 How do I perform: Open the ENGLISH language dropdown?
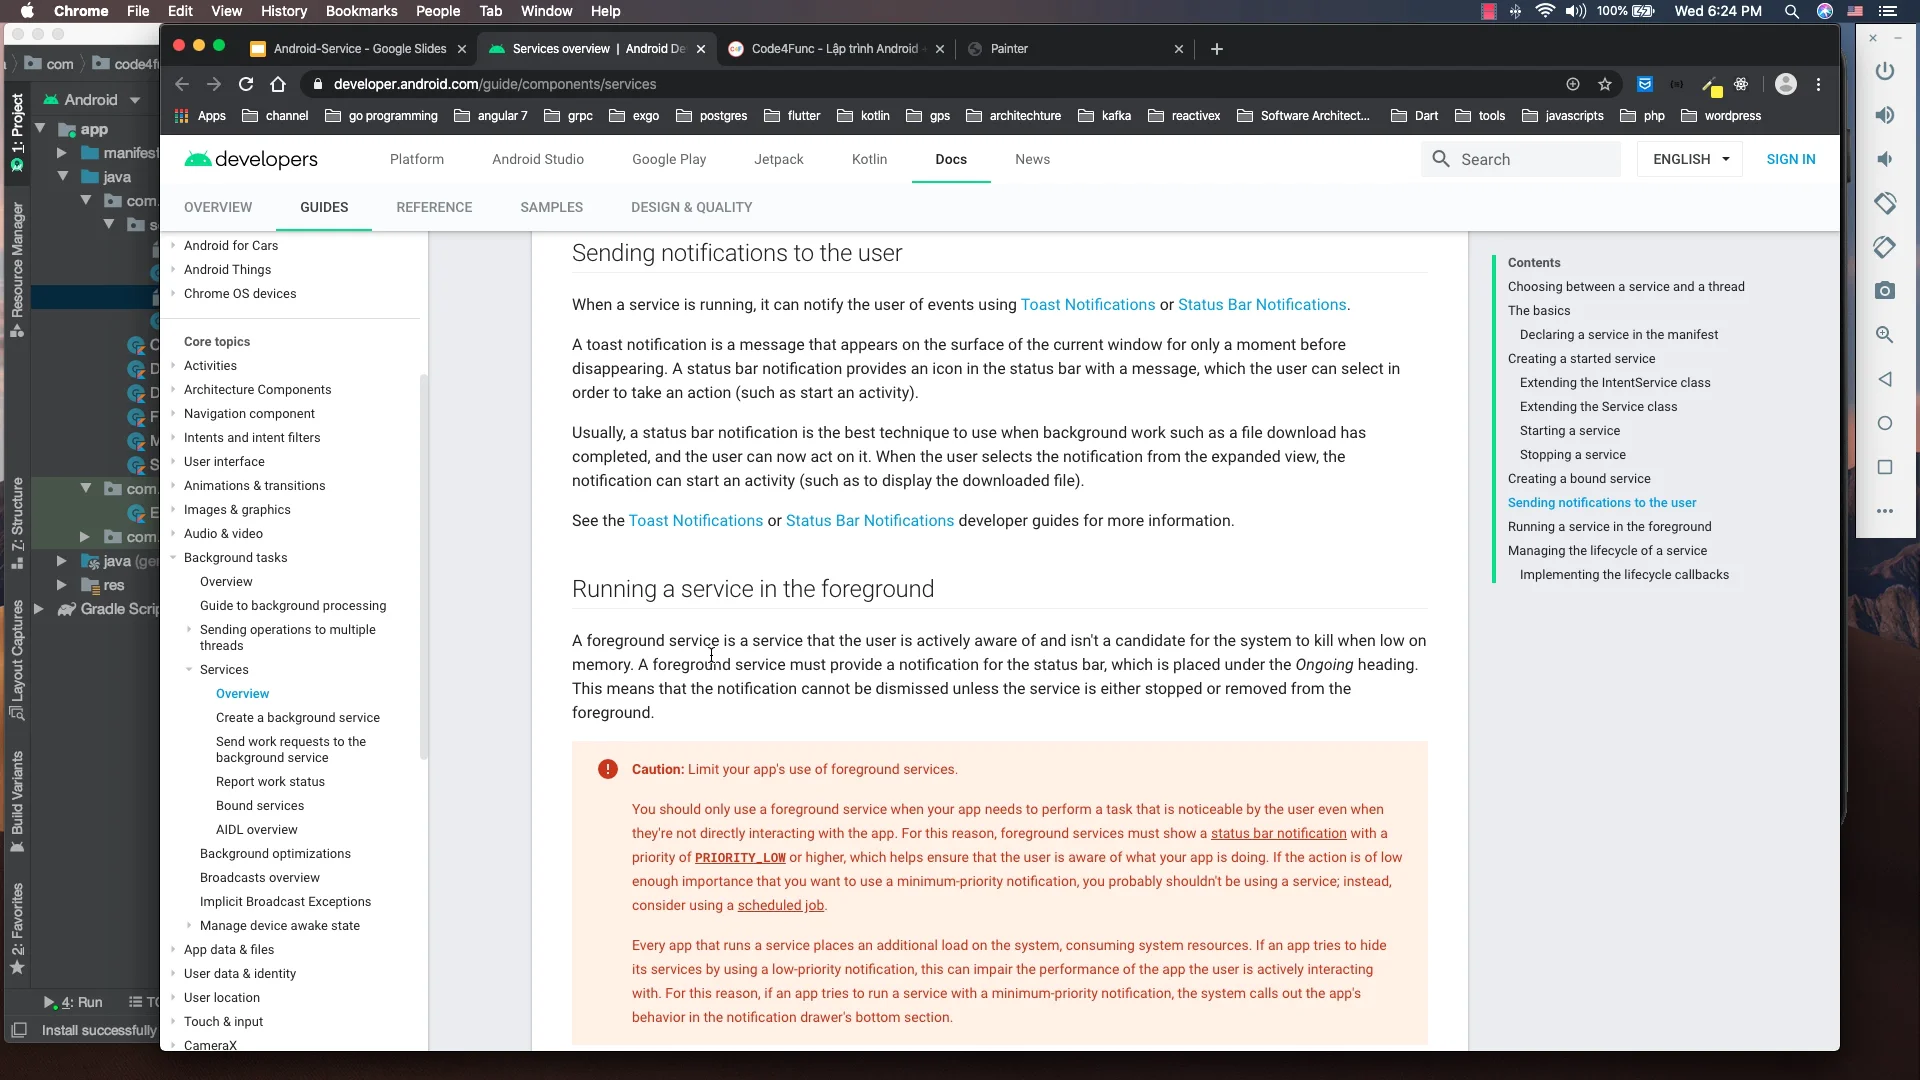[1690, 159]
